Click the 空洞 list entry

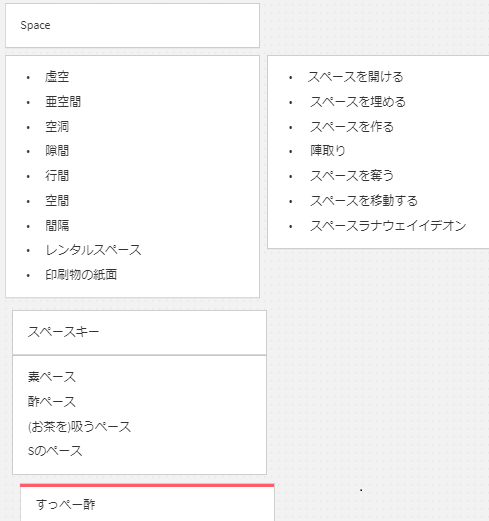57,127
